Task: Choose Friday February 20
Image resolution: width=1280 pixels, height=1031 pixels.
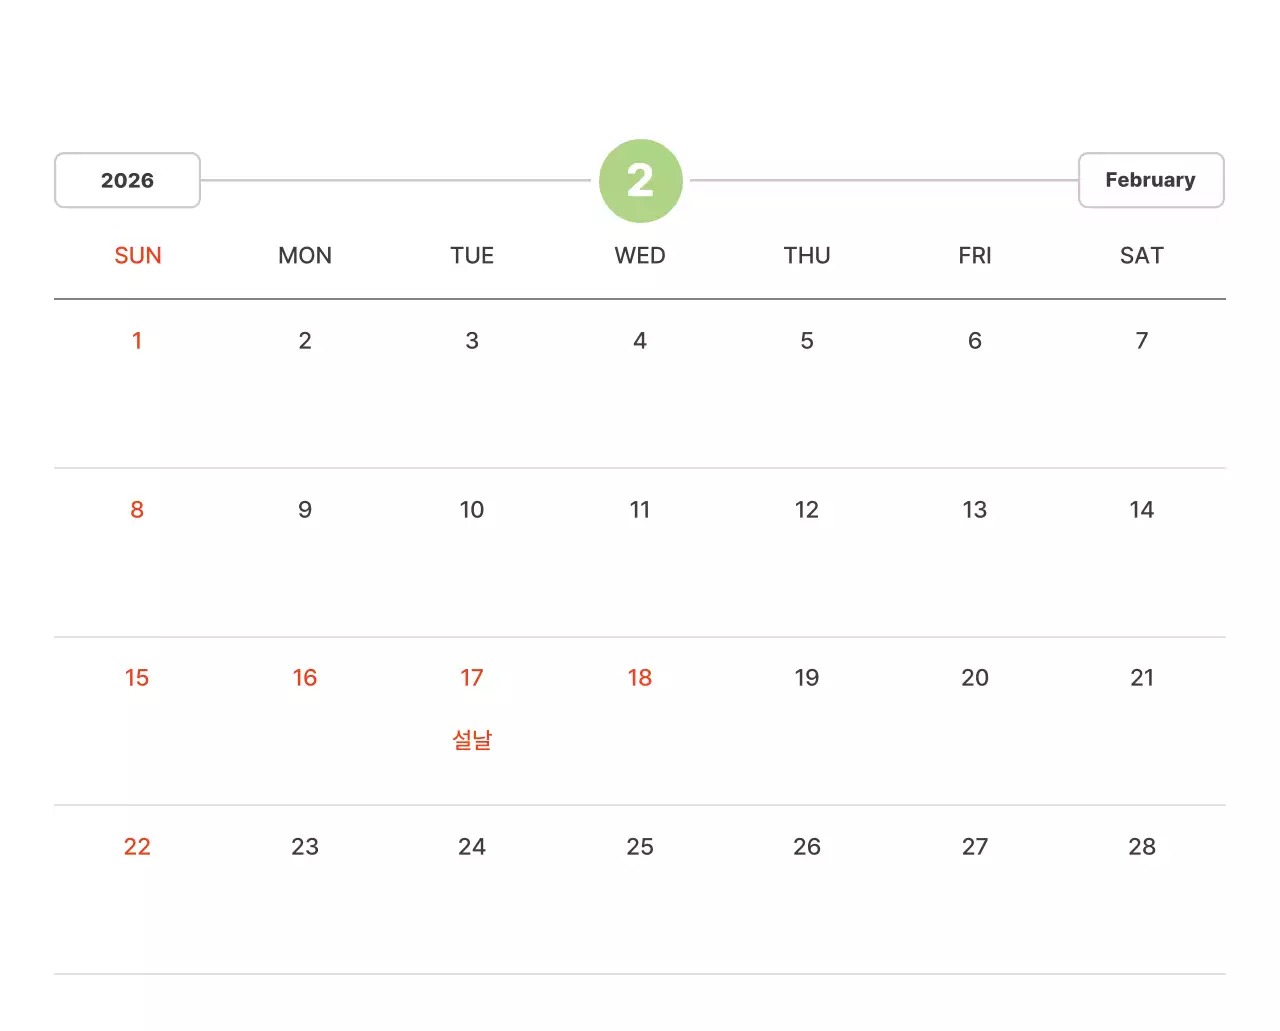Action: 974,678
